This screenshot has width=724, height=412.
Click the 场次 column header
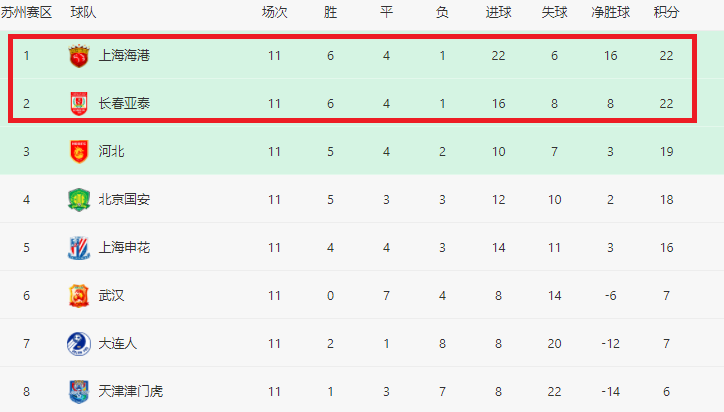click(274, 12)
